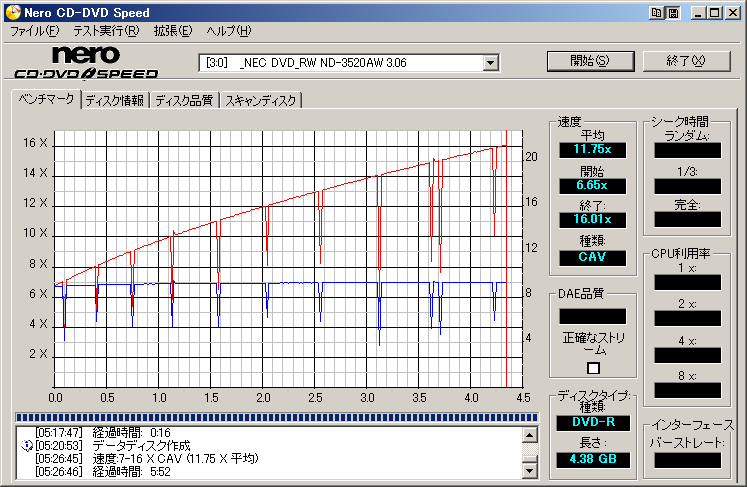Screen dimensions: 747x487
Task: Minimize the Nero CD-DVD Speed window
Action: [x=698, y=13]
